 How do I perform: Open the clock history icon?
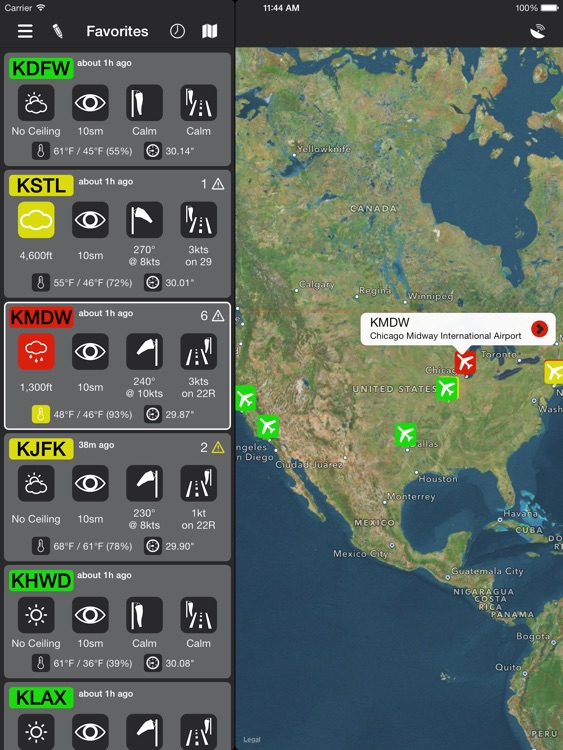pos(177,32)
